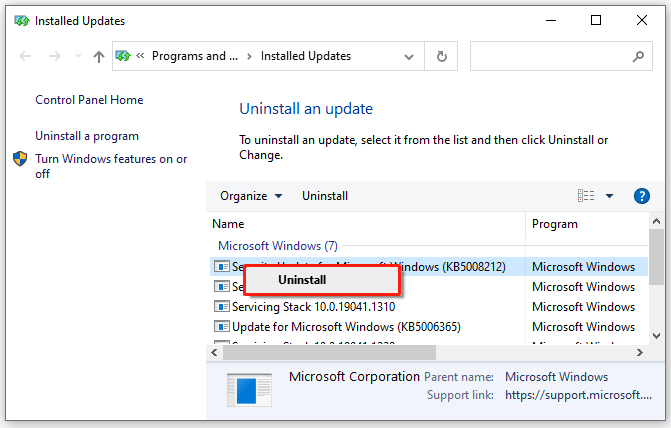Go back using the back arrow
Image resolution: width=671 pixels, height=428 pixels.
25,56
